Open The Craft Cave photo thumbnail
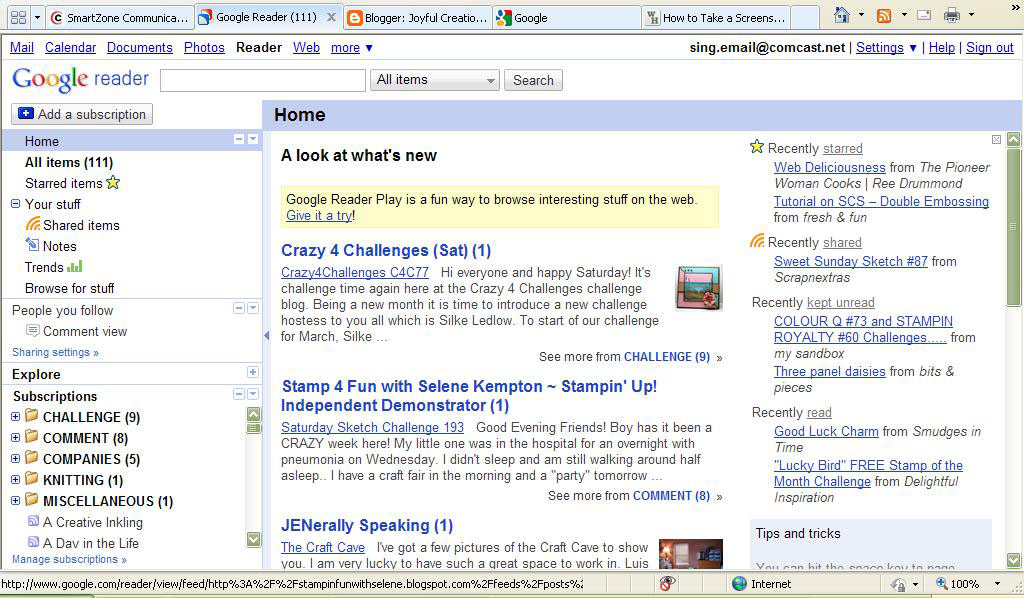Screen dimensions: 1024x598 pos(691,554)
